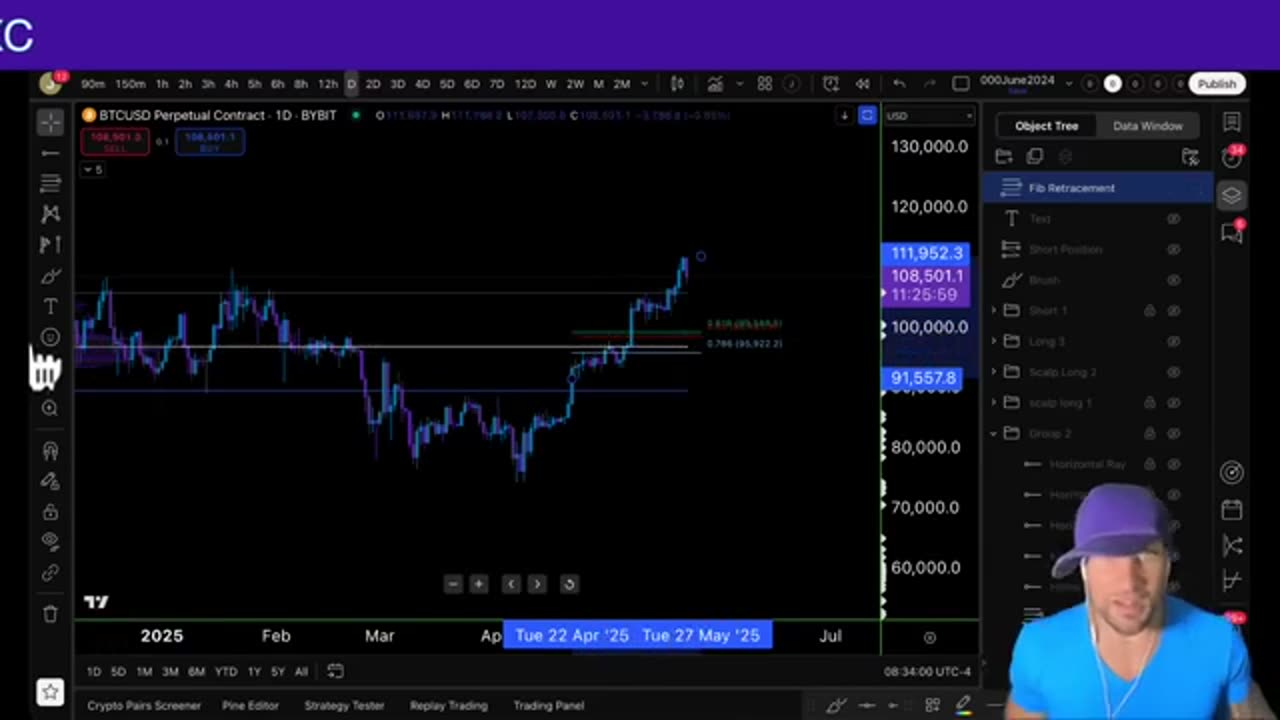The width and height of the screenshot is (1280, 720).
Task: Toggle stay in drawing mode
Action: (50, 481)
